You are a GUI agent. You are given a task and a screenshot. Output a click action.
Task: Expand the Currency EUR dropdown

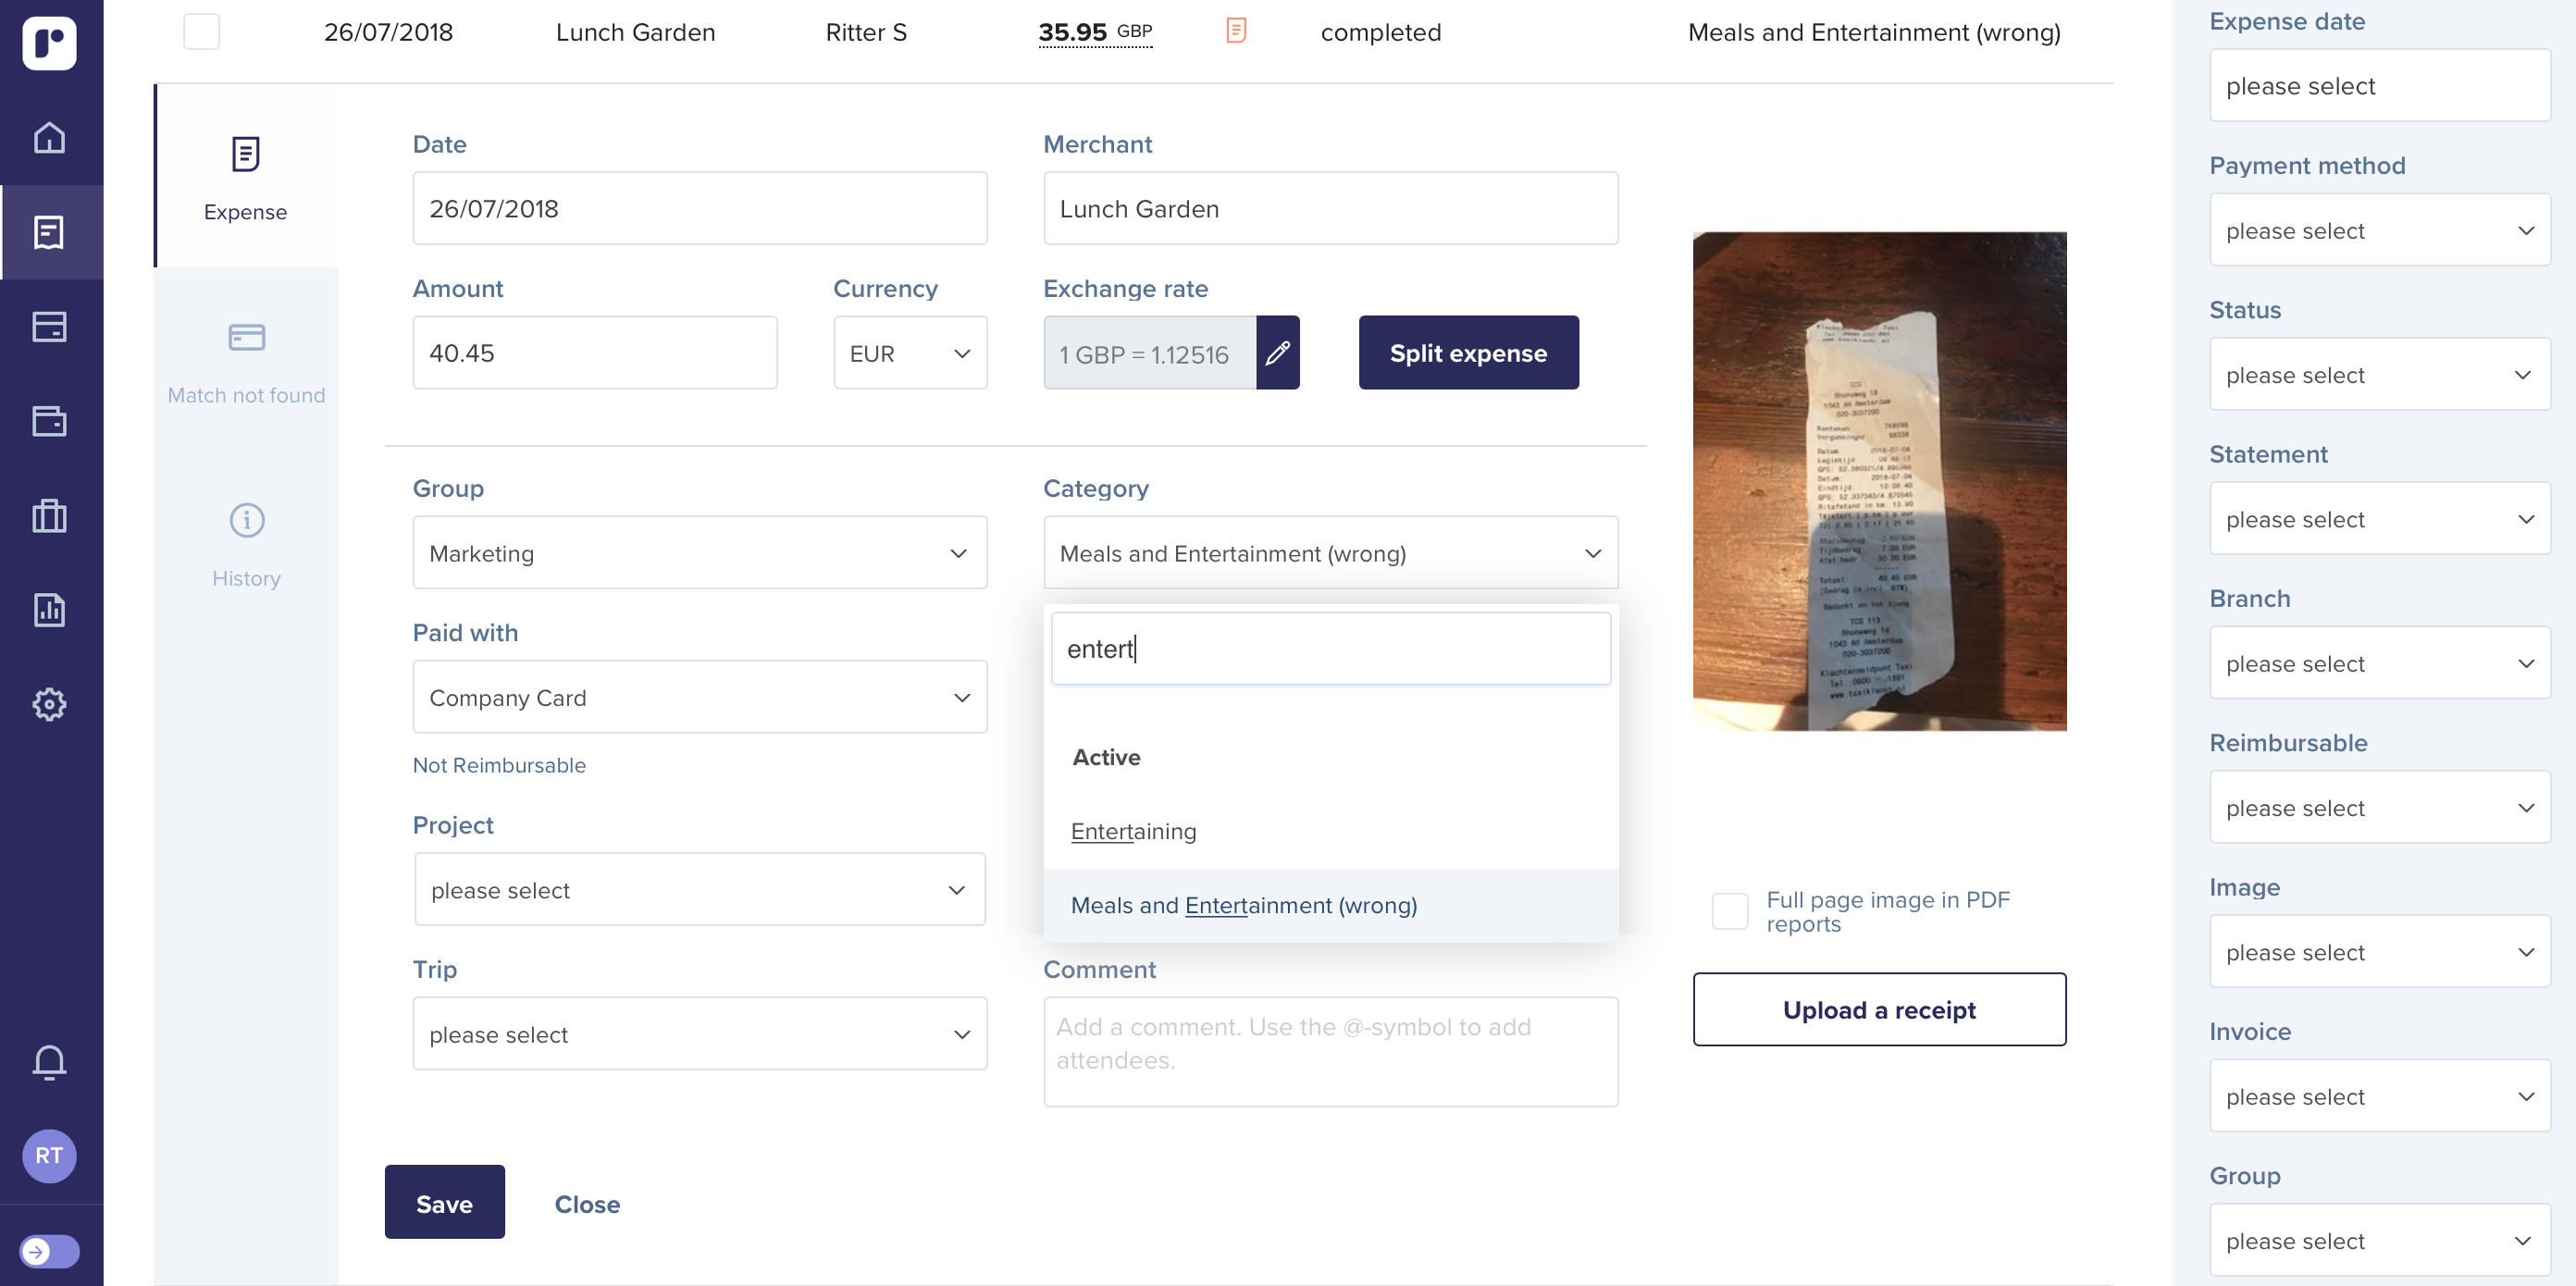[909, 353]
